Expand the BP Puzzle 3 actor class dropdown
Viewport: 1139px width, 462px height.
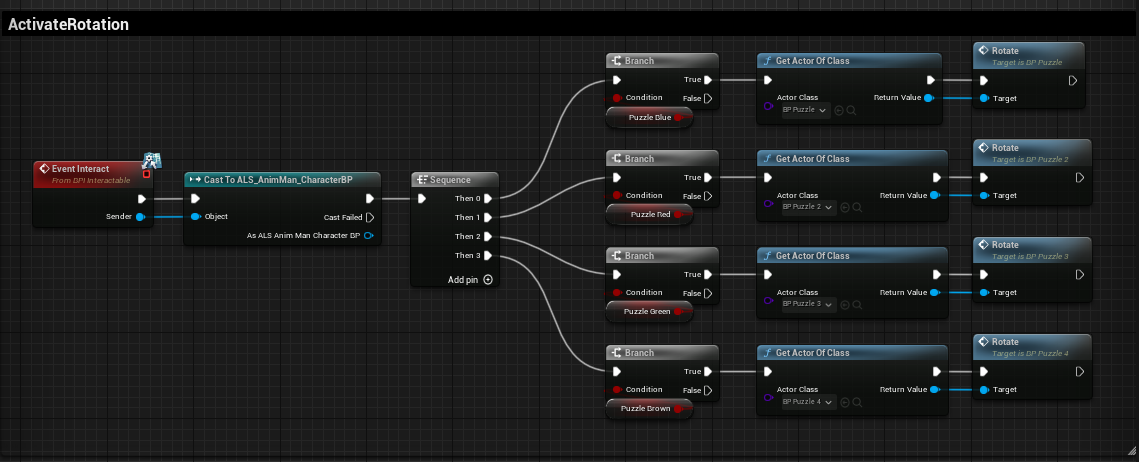click(x=807, y=304)
